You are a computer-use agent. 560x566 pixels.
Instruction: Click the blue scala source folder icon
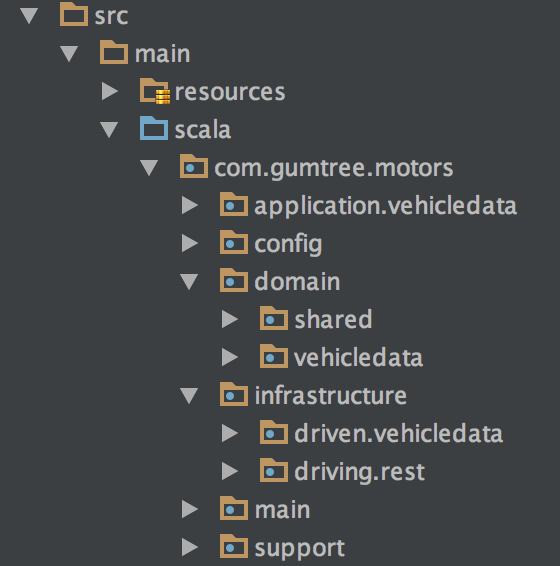click(x=154, y=128)
